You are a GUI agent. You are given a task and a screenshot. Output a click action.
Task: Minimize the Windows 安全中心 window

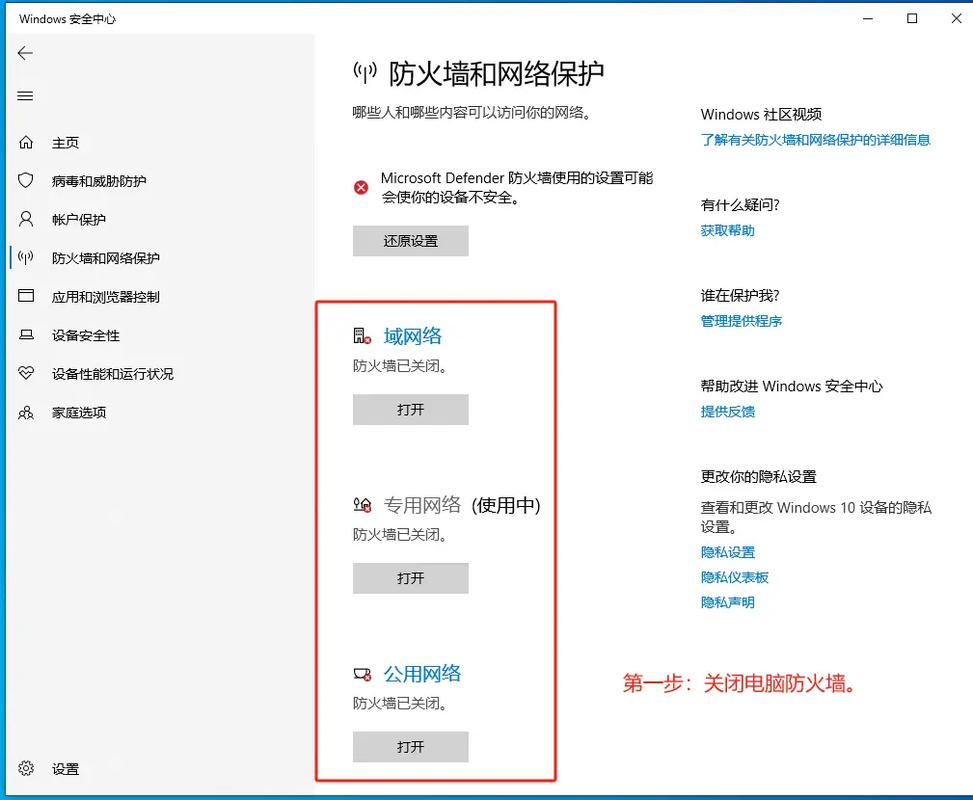coord(868,19)
